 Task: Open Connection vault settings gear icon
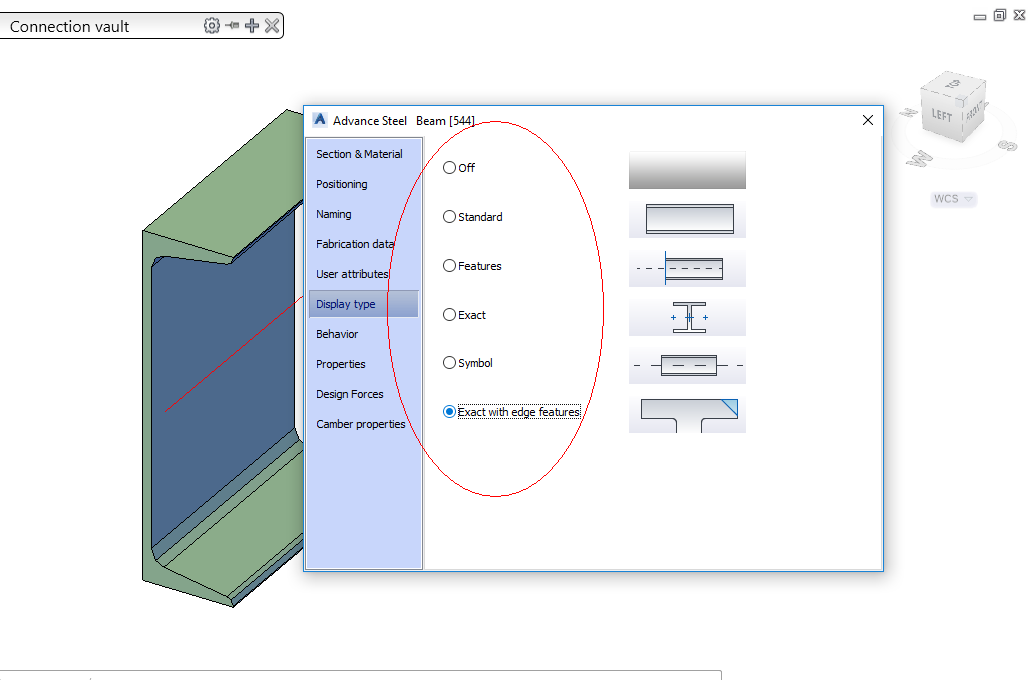click(x=212, y=25)
